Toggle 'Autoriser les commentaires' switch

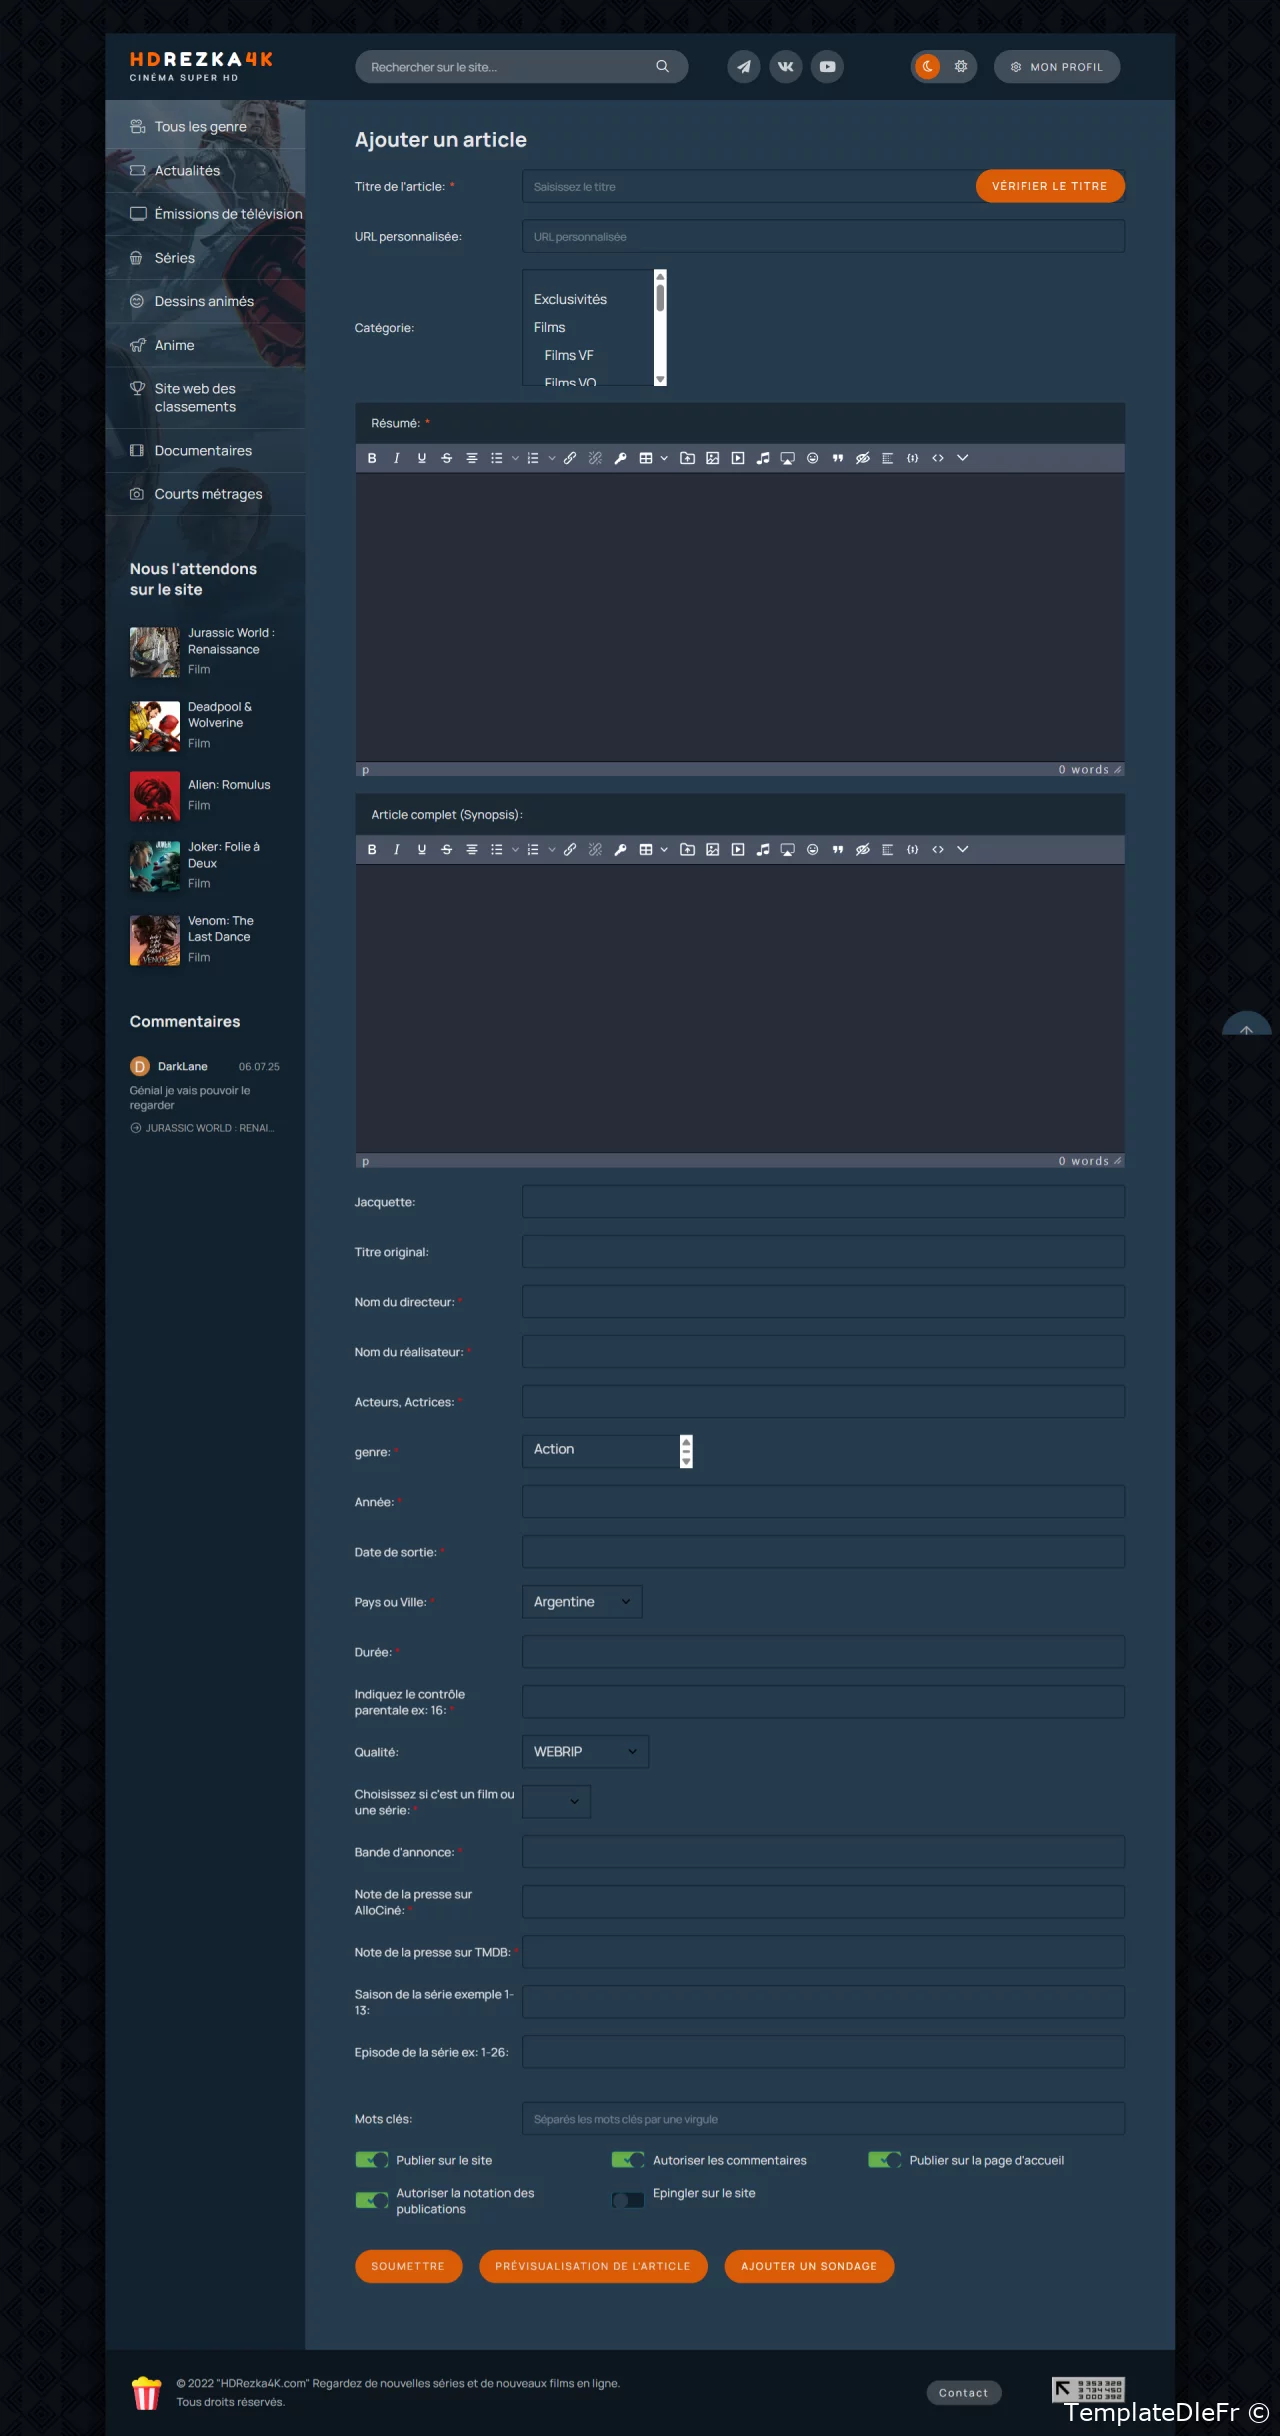coord(628,2160)
